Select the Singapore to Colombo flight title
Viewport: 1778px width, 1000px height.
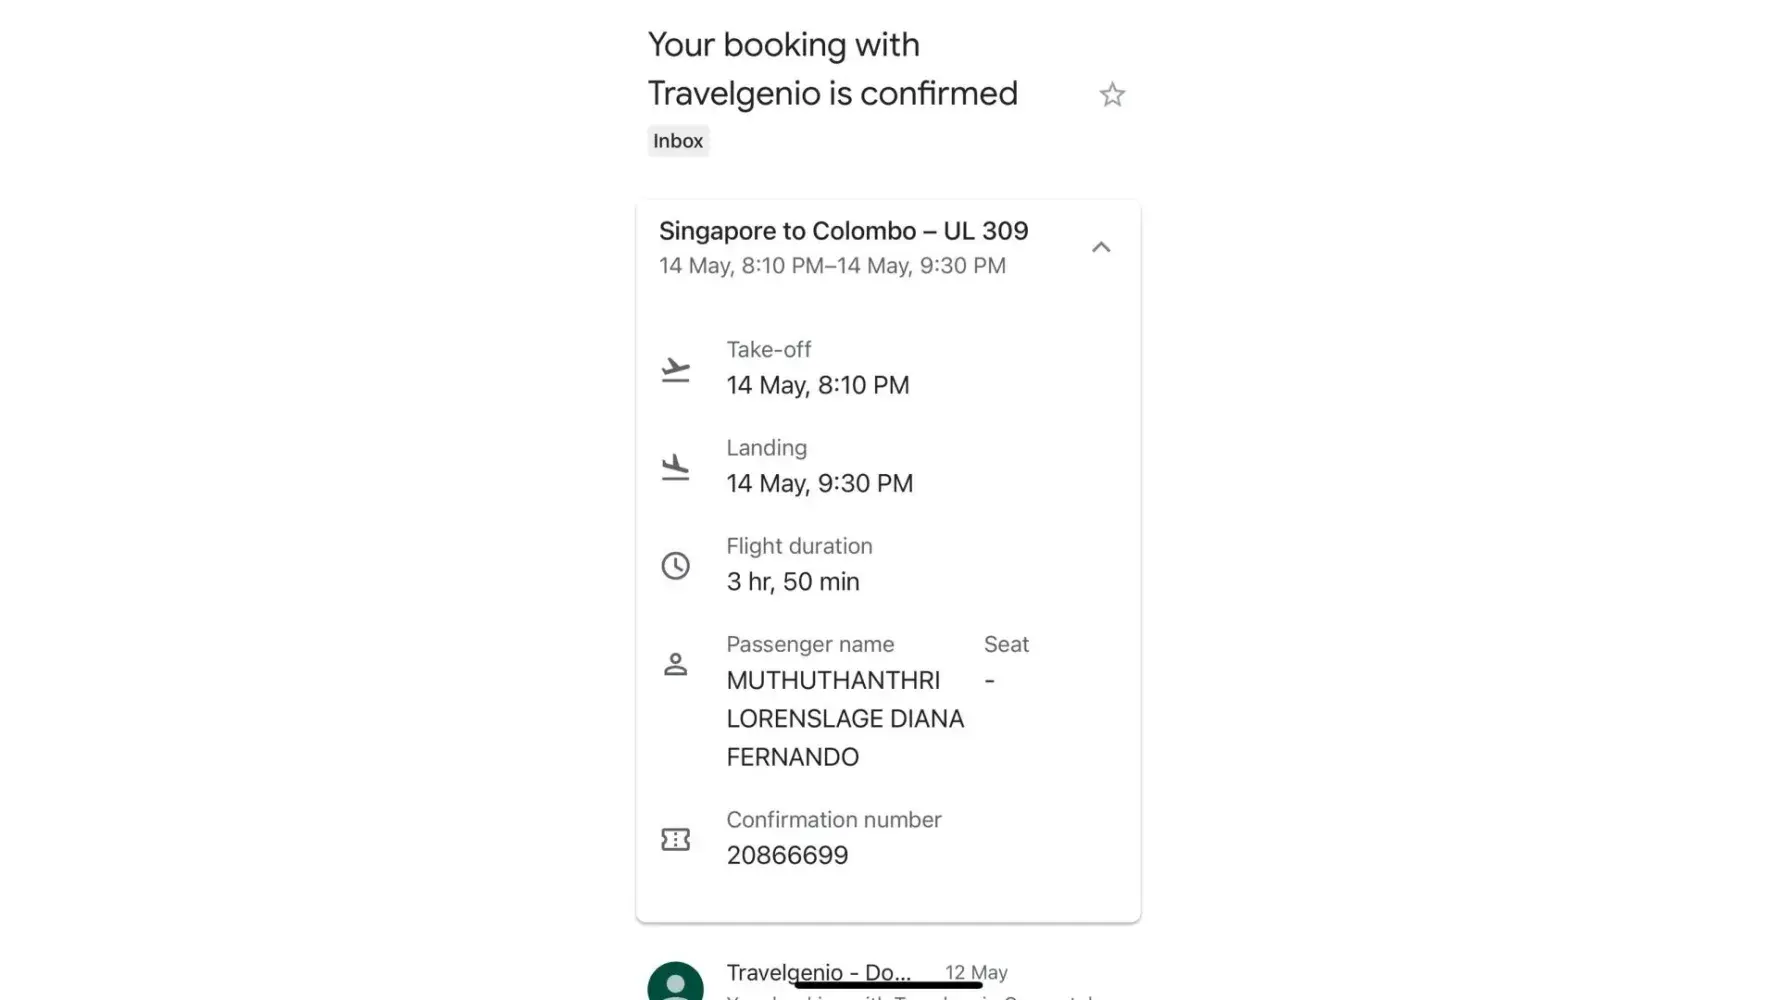tap(843, 231)
